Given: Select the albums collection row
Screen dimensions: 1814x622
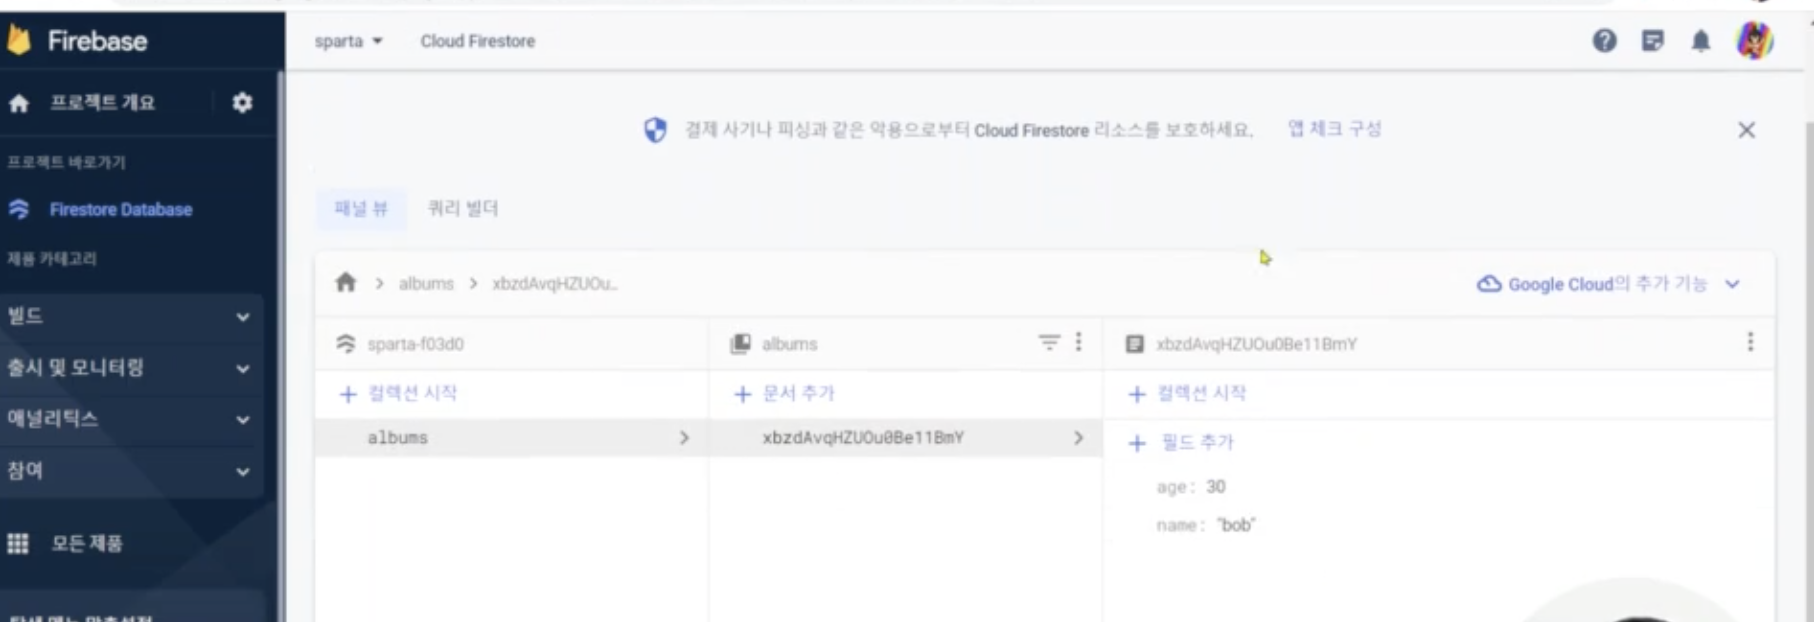Looking at the screenshot, I should (511, 438).
